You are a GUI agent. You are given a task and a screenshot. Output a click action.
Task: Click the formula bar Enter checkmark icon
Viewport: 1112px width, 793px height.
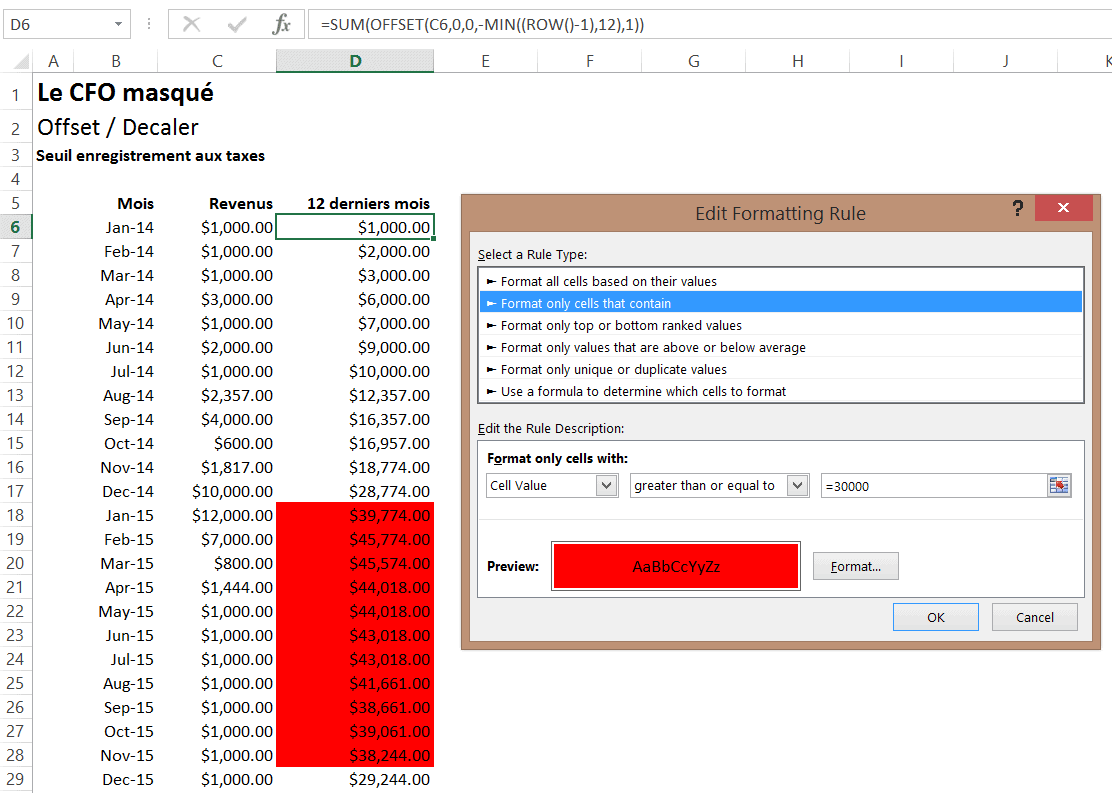click(237, 25)
